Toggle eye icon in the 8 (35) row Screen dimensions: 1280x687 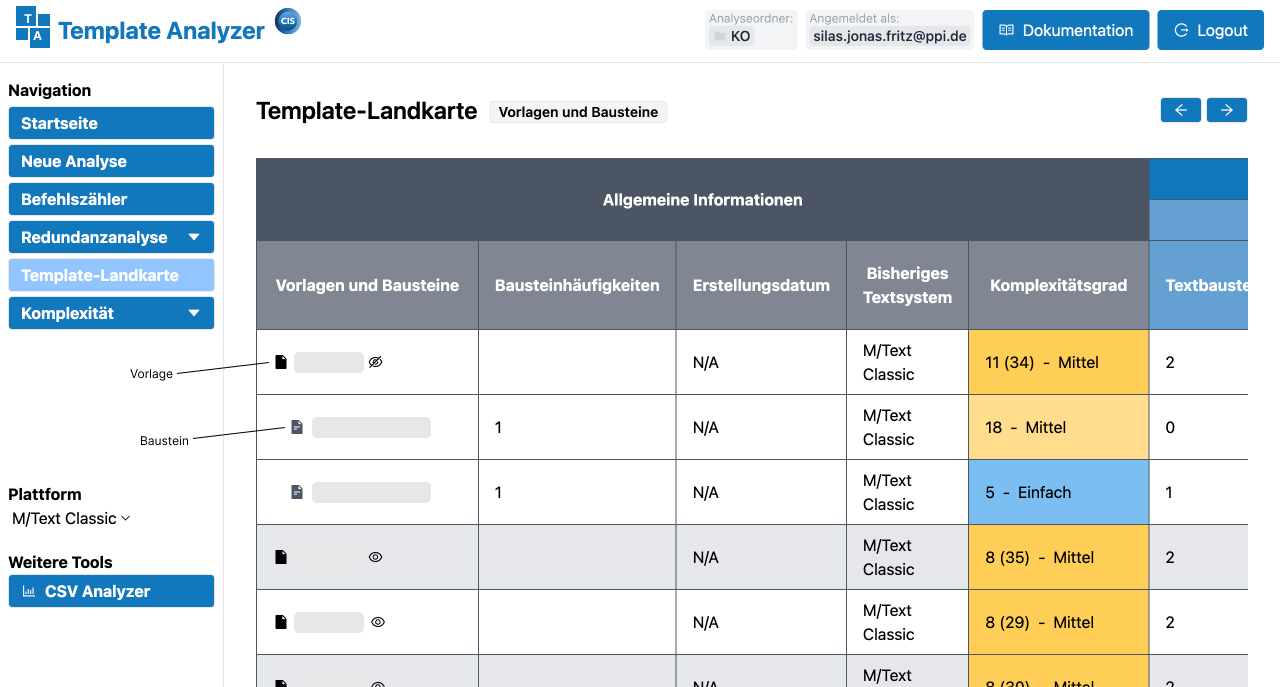click(x=376, y=557)
